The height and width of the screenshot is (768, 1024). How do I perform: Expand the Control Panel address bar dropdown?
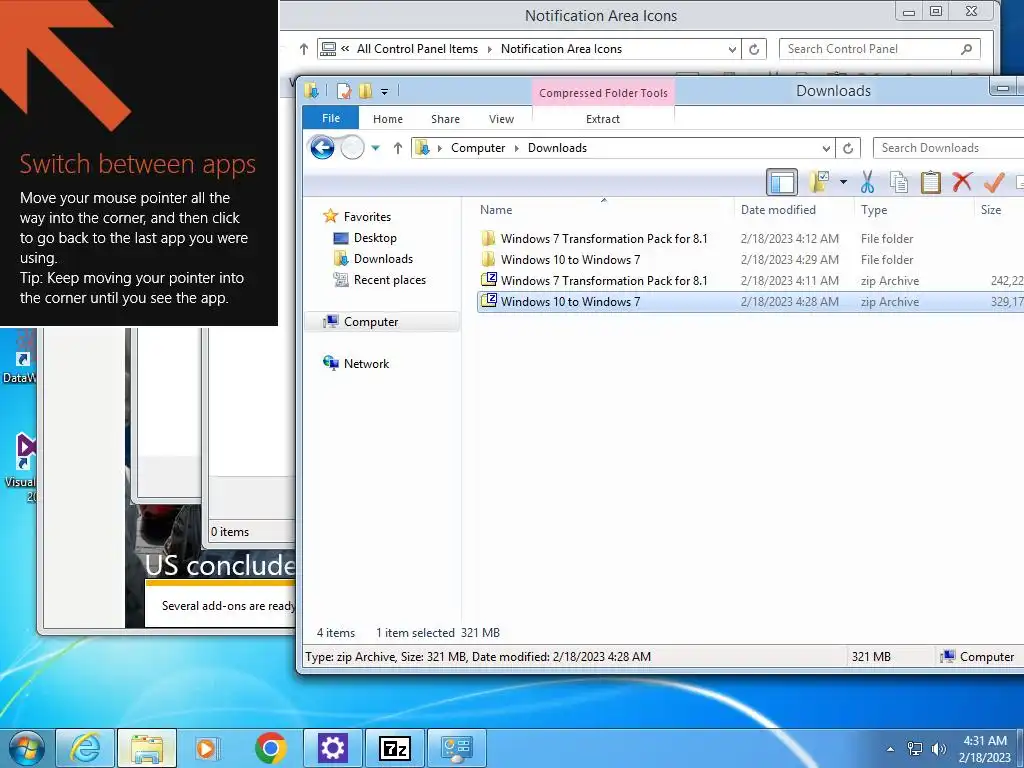(x=732, y=49)
